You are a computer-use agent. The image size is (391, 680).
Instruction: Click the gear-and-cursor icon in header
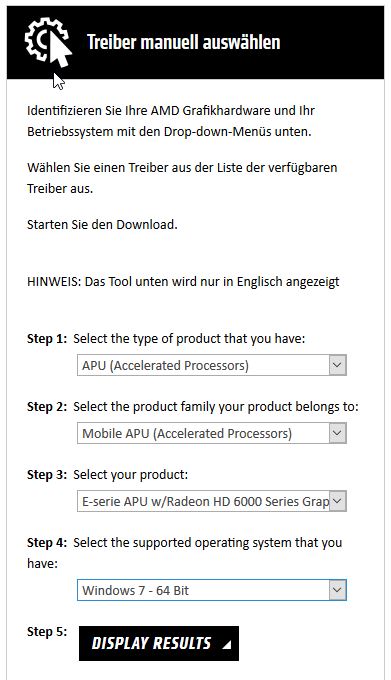click(48, 42)
